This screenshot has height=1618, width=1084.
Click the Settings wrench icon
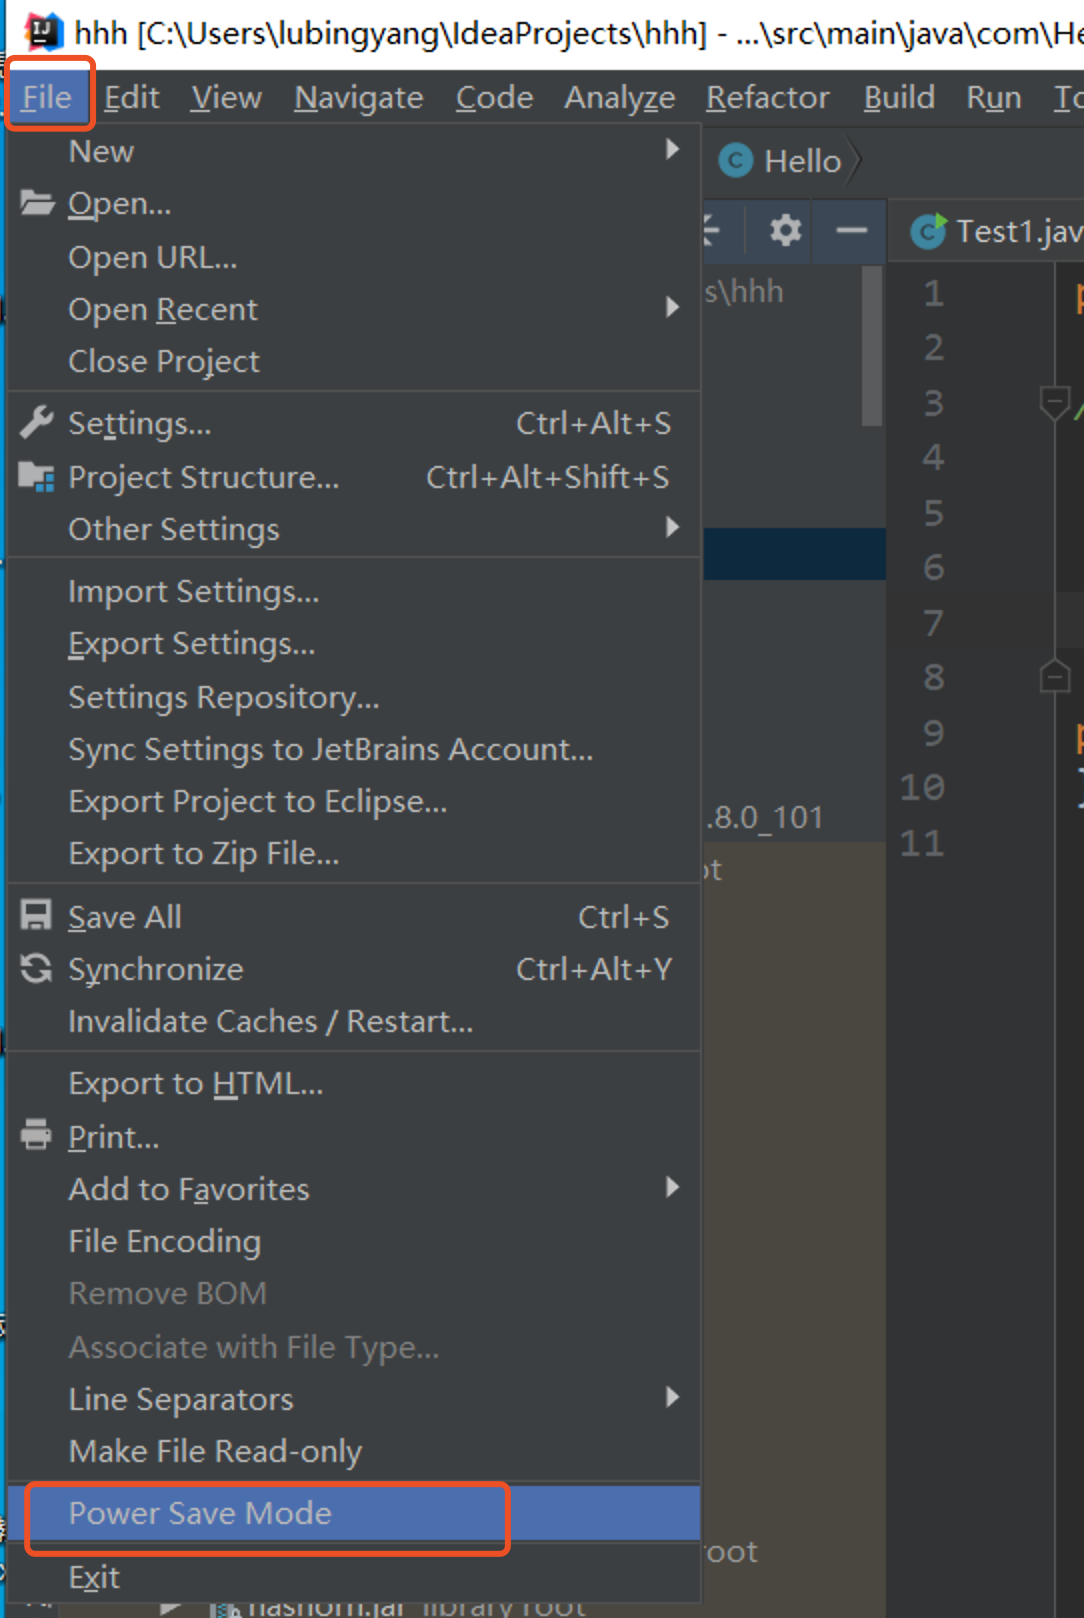(37, 423)
